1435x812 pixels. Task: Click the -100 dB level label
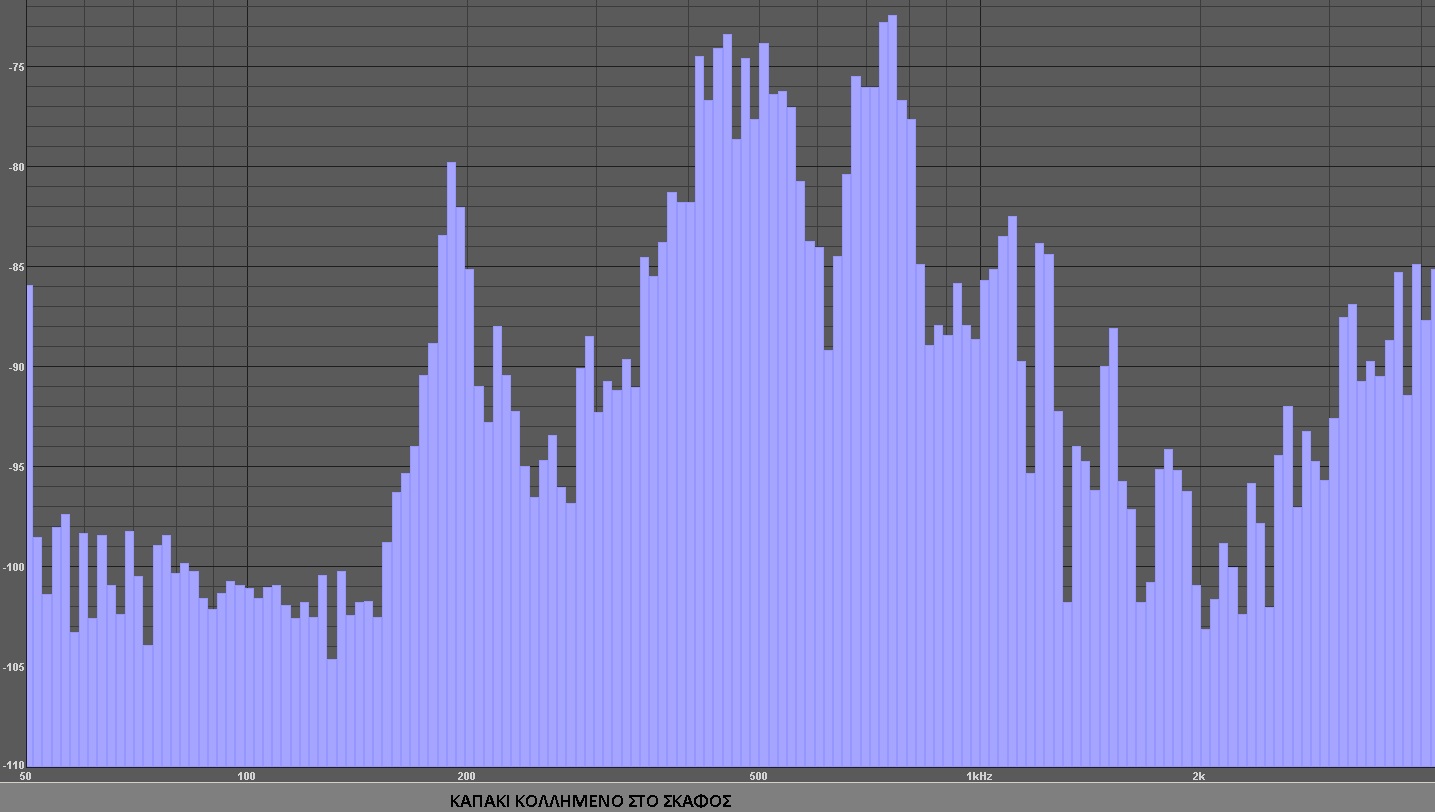click(x=14, y=567)
